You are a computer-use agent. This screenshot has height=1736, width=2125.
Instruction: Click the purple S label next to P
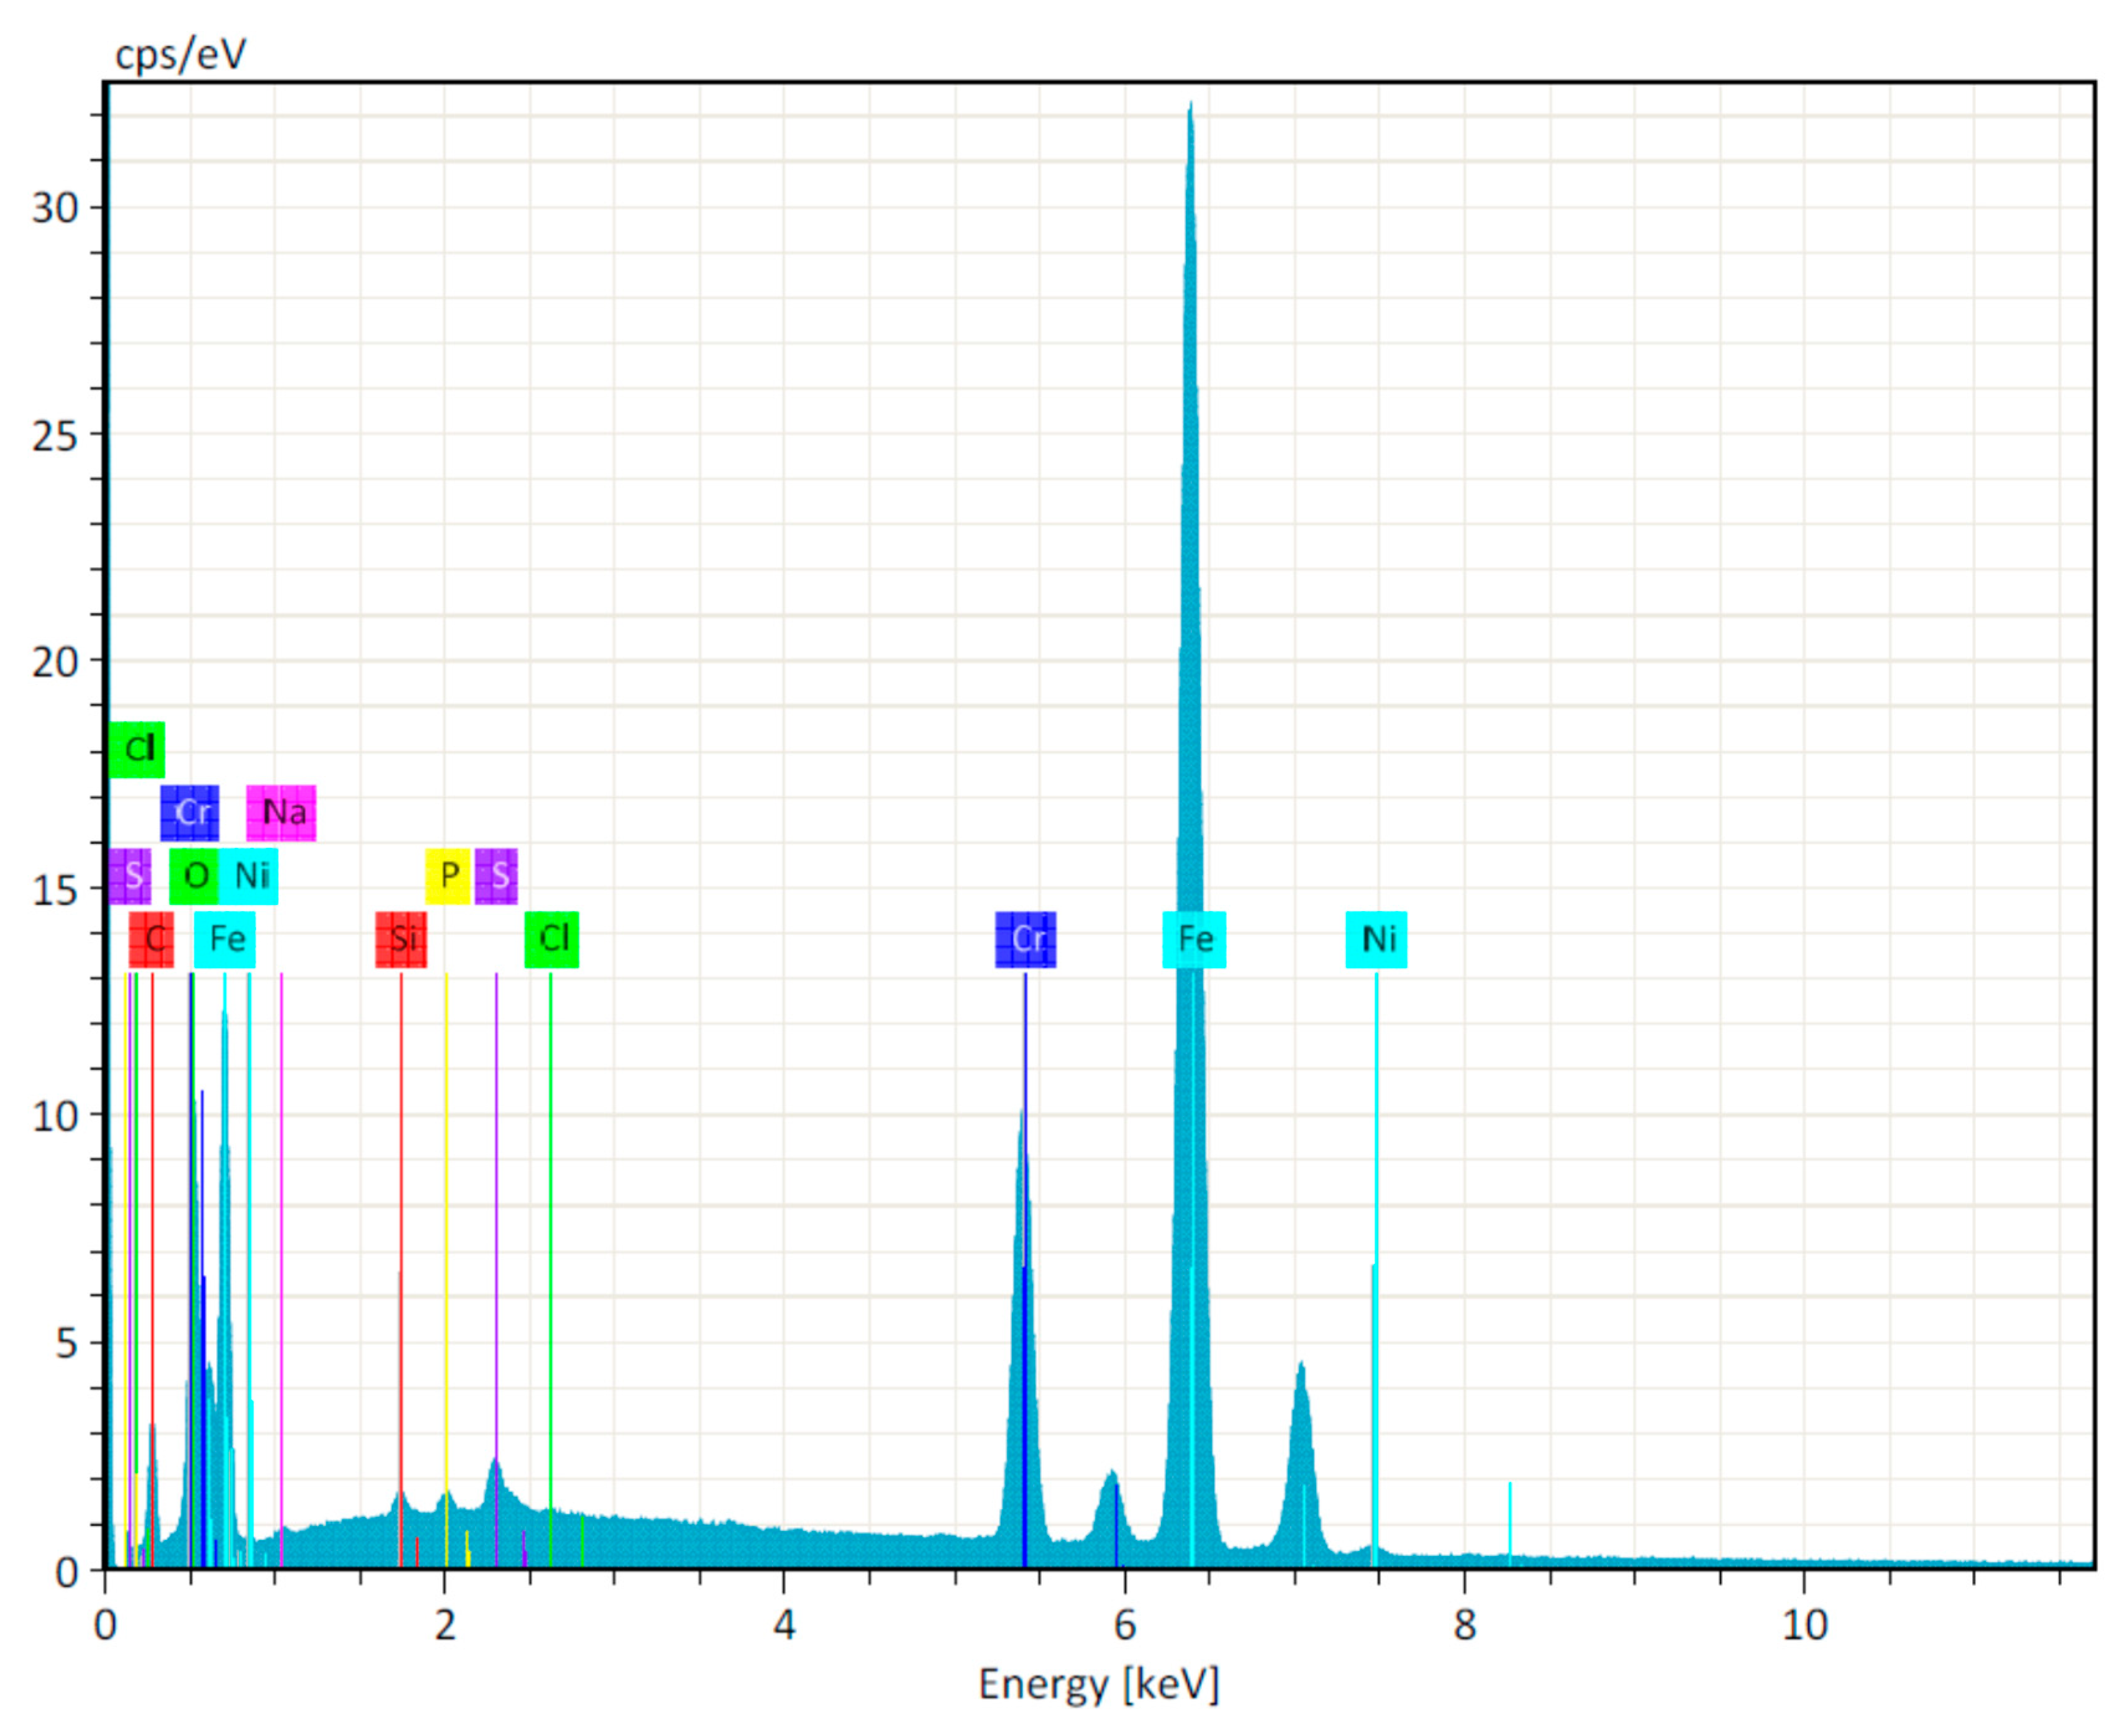[496, 876]
